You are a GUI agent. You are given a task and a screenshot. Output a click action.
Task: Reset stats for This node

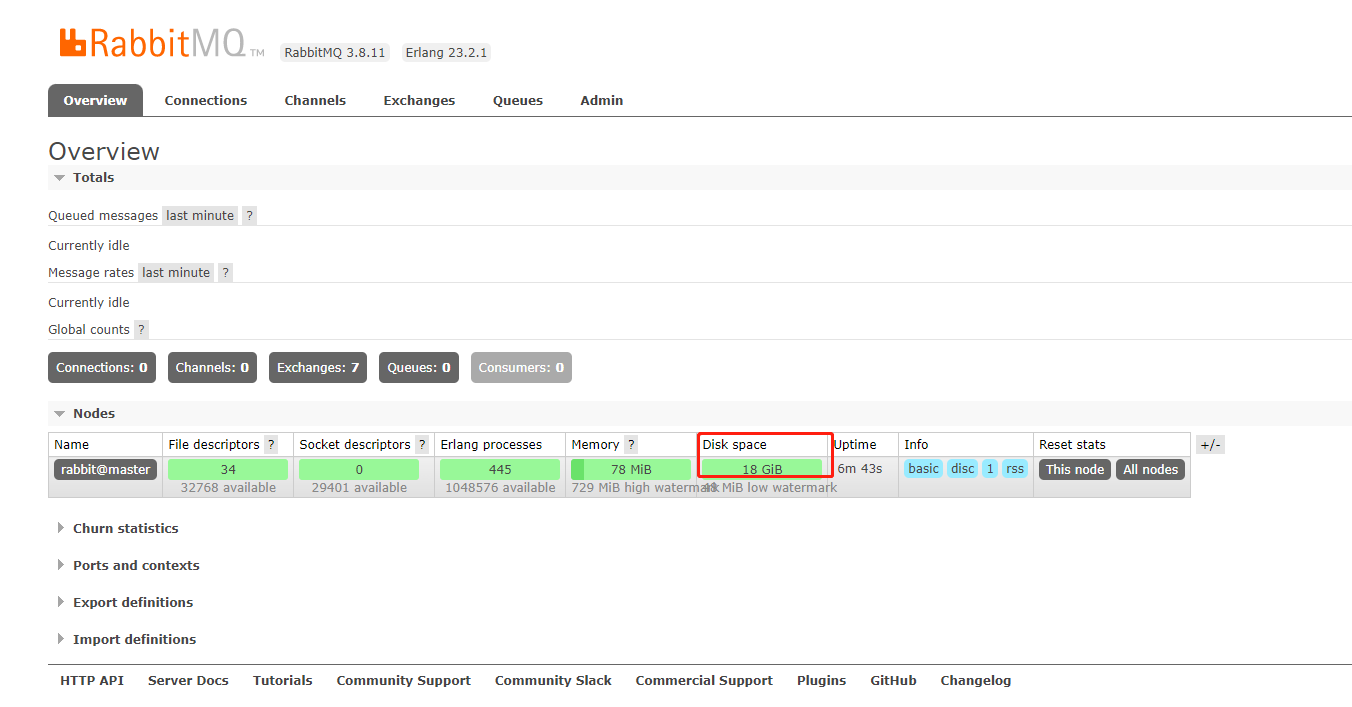coord(1075,470)
